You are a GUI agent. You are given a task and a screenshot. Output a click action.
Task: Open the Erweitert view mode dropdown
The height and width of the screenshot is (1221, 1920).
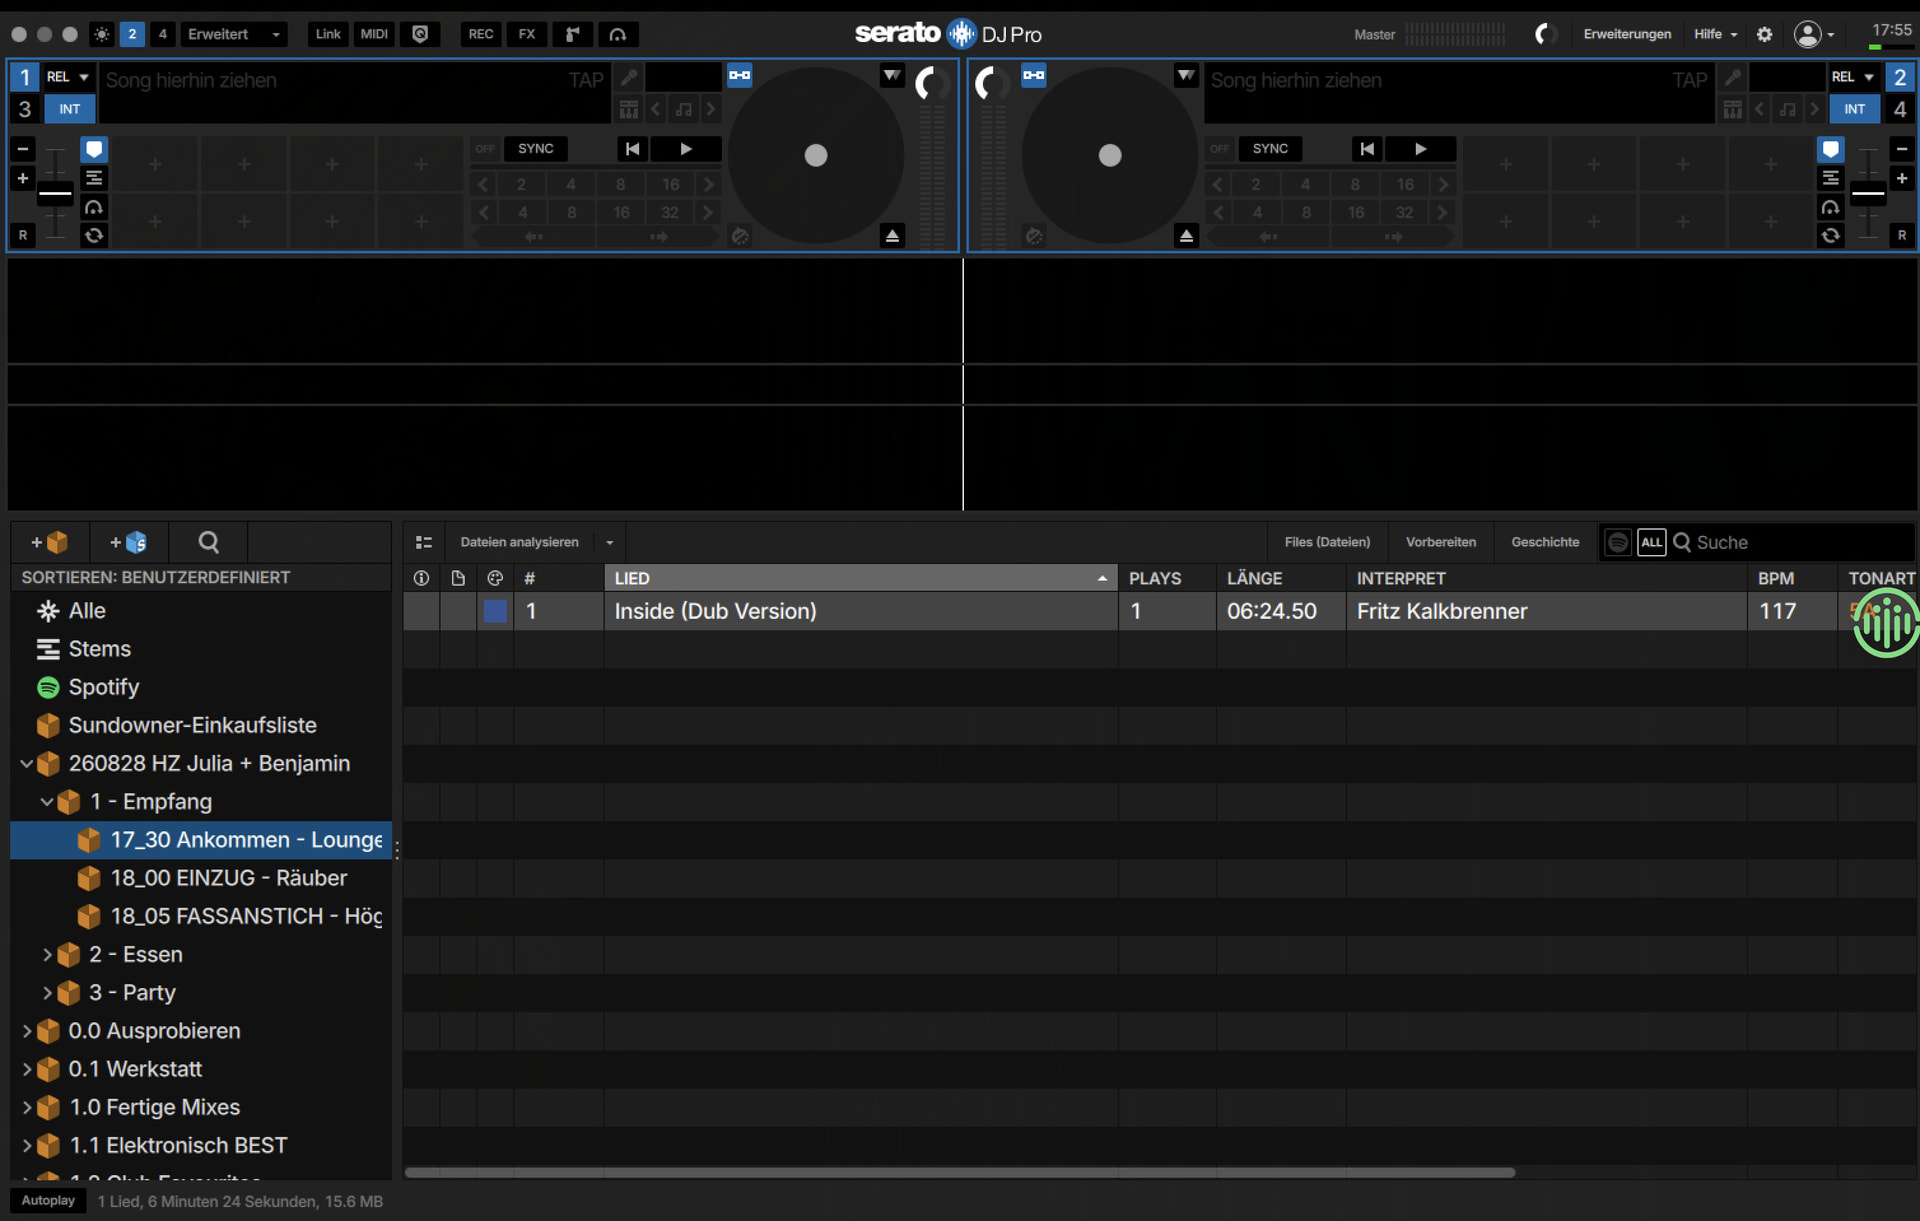tap(233, 34)
